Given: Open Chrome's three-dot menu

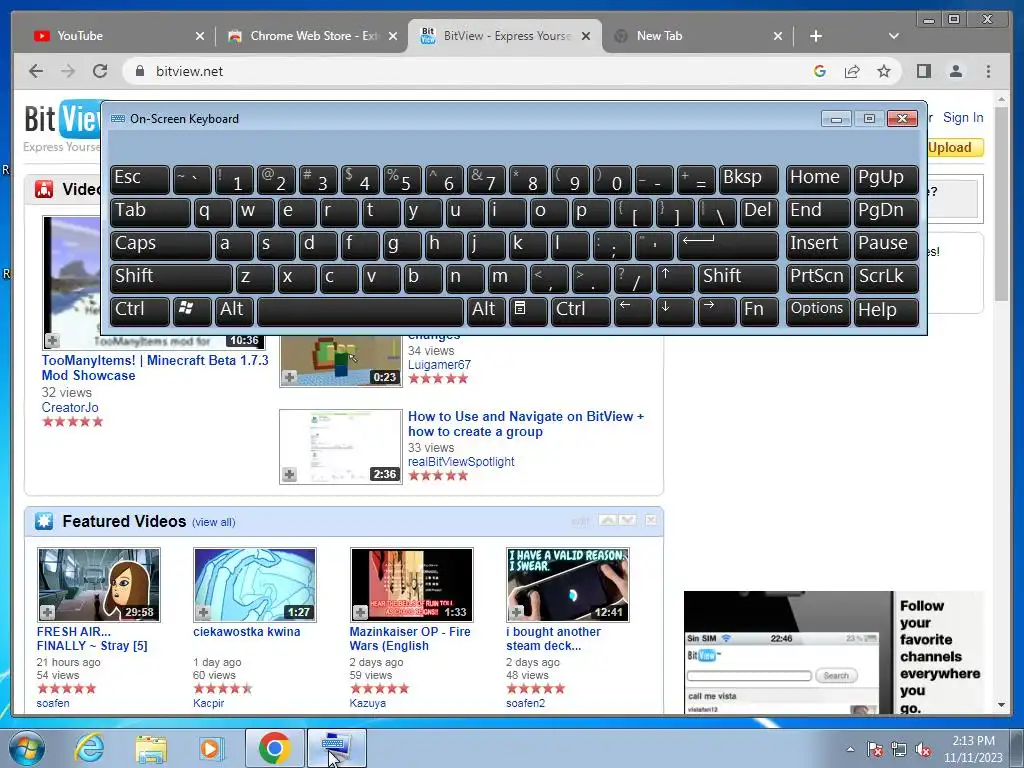Looking at the screenshot, I should pyautogui.click(x=988, y=71).
